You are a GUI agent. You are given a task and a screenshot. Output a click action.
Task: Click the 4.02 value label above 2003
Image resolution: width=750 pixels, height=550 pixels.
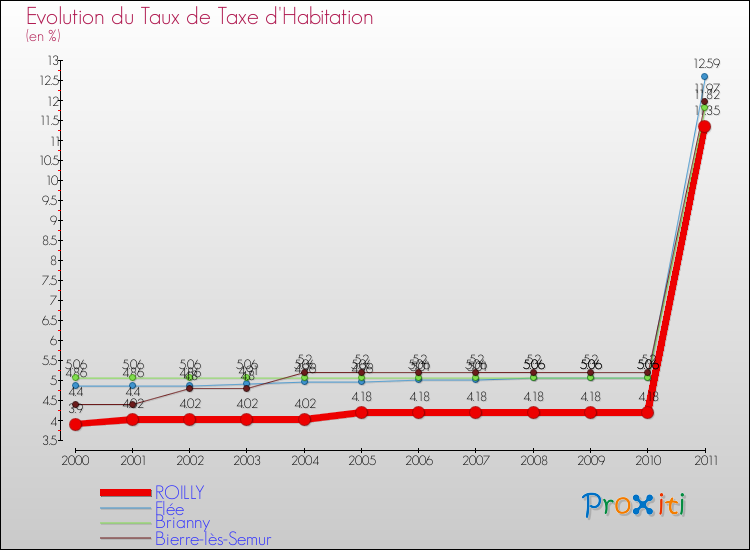point(247,404)
